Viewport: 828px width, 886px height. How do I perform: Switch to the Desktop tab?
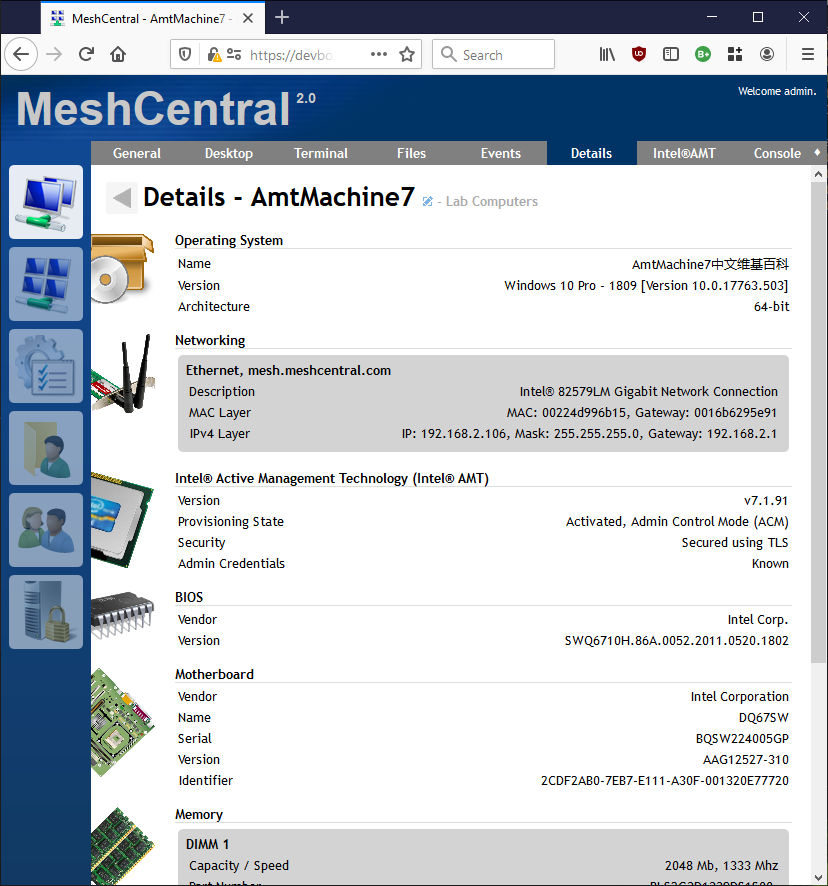[228, 153]
